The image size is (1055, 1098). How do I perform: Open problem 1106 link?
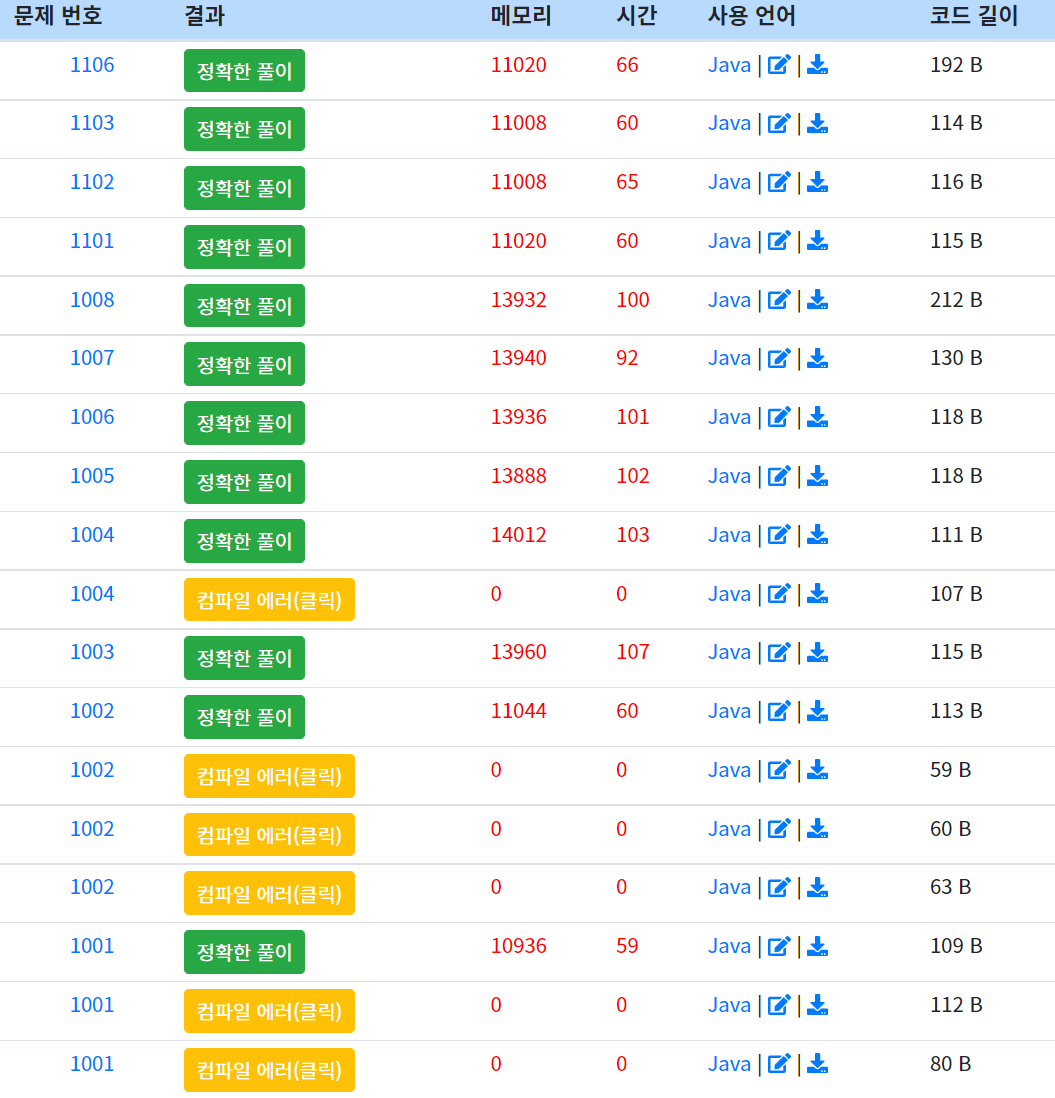(x=92, y=65)
